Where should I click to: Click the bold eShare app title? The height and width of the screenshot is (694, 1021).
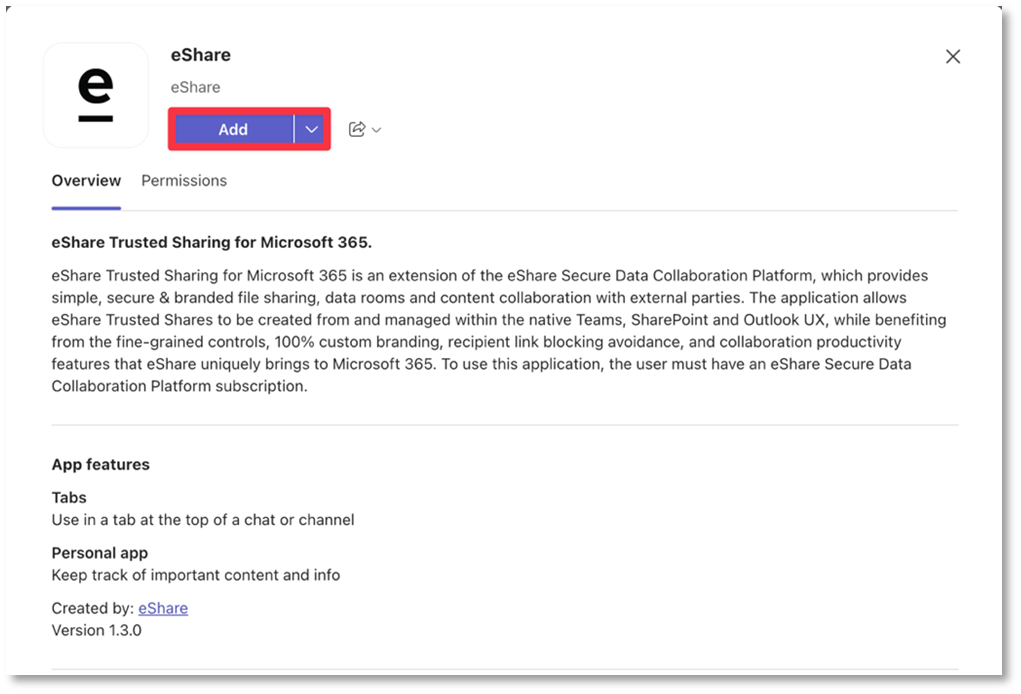coord(201,55)
